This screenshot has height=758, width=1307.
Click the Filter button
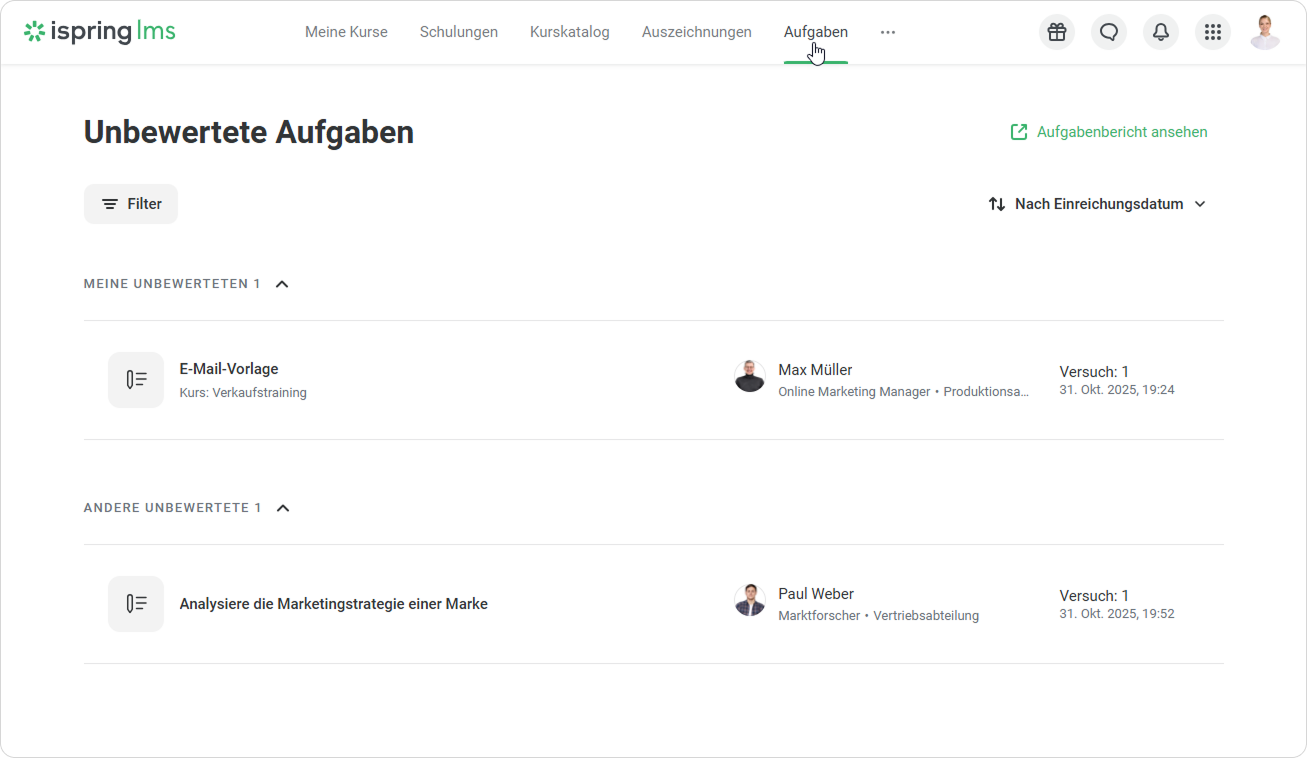click(131, 204)
